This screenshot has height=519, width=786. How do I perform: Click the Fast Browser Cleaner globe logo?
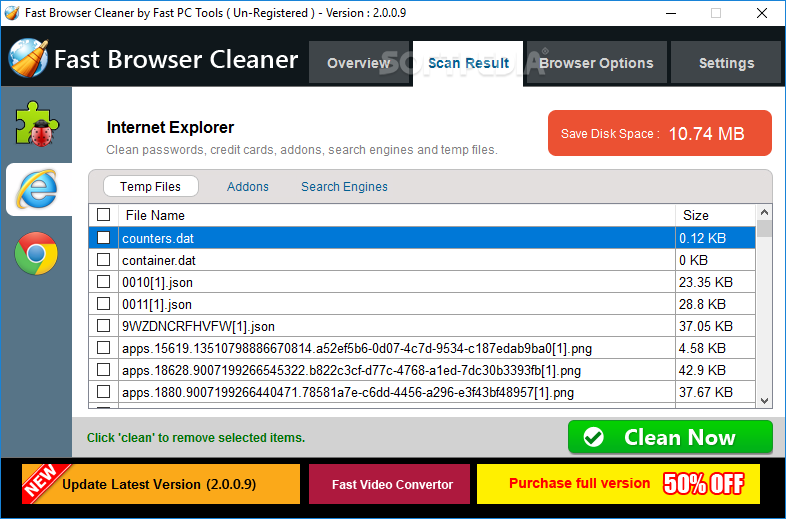pos(28,58)
